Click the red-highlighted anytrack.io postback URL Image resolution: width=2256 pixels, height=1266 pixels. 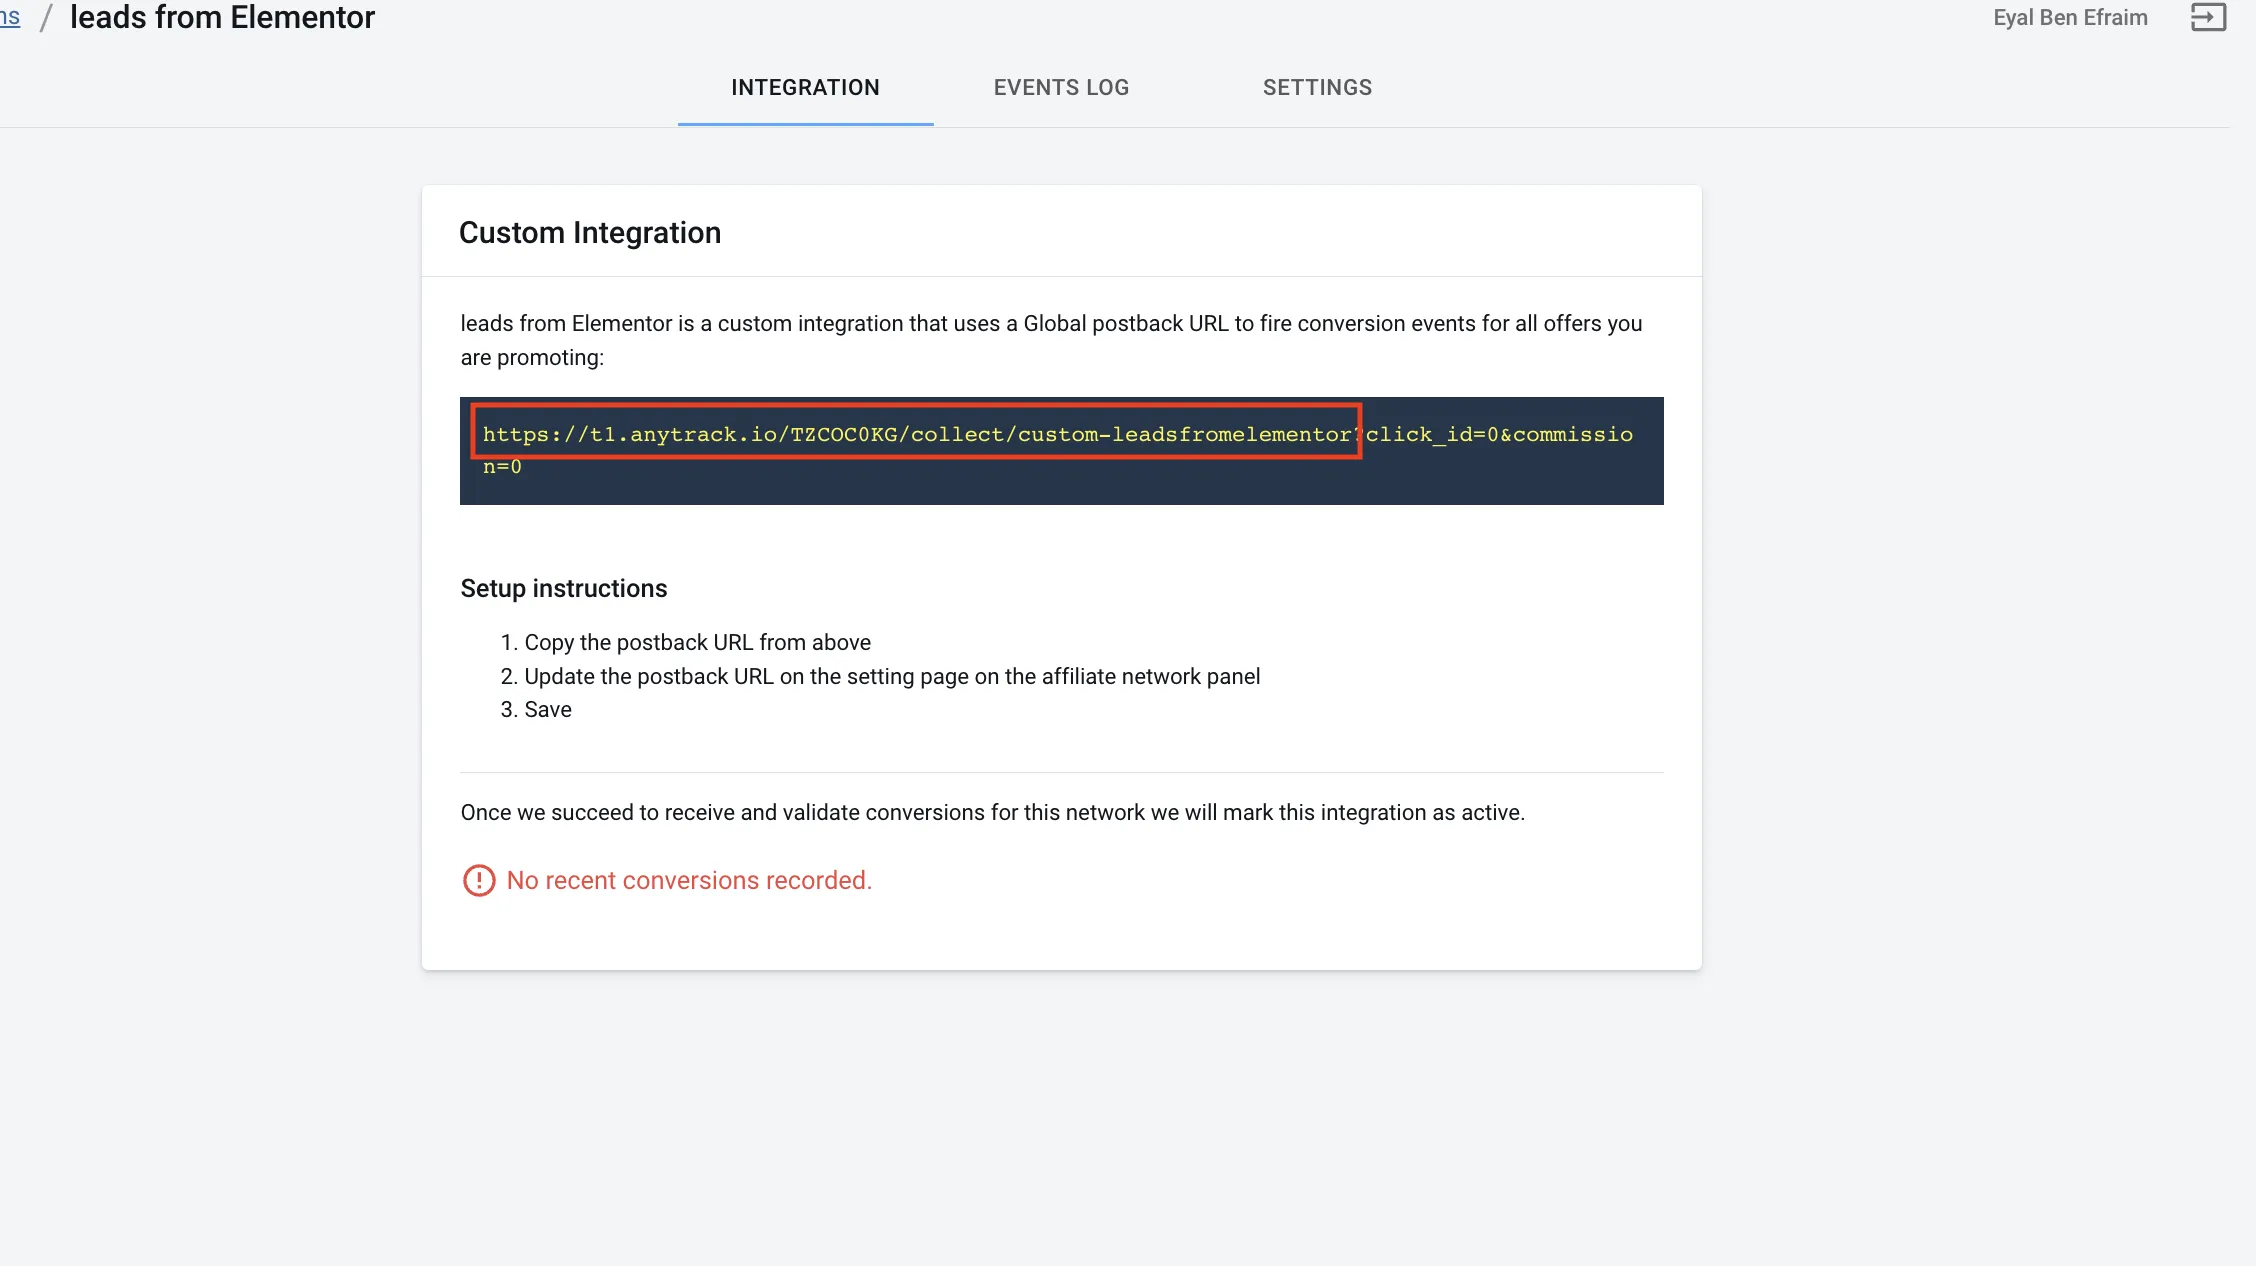[916, 433]
